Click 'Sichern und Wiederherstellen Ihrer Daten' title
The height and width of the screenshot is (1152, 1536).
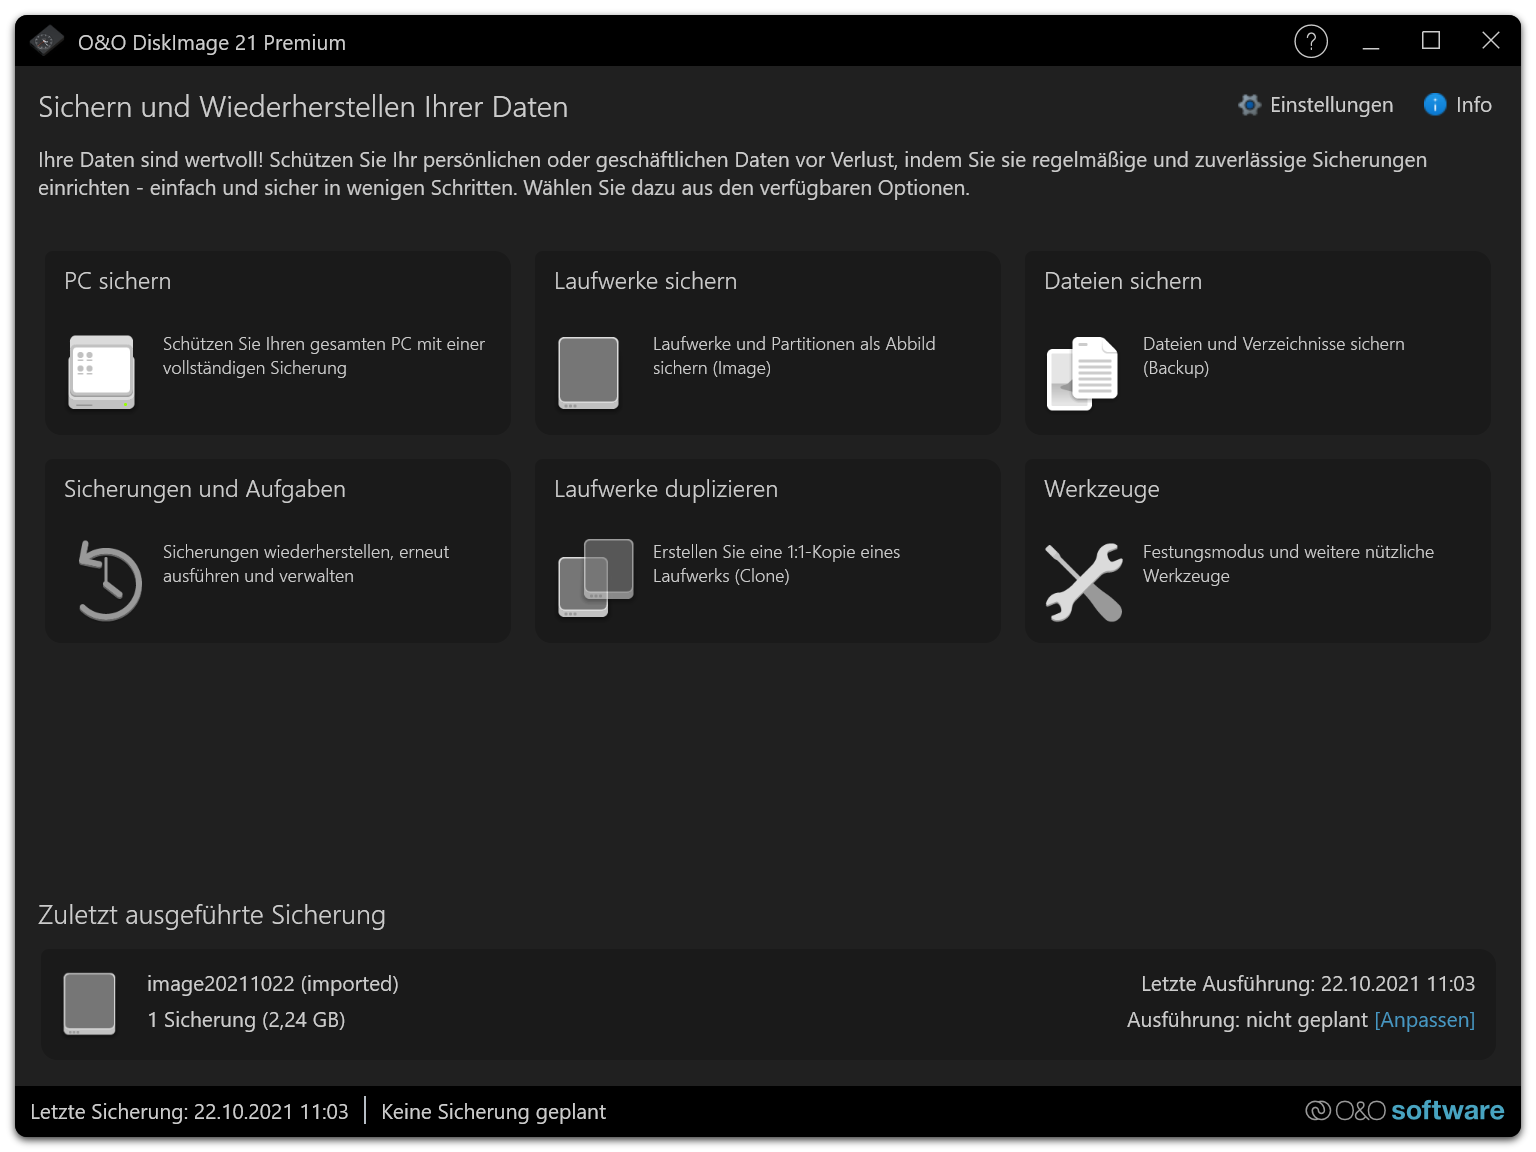(303, 107)
